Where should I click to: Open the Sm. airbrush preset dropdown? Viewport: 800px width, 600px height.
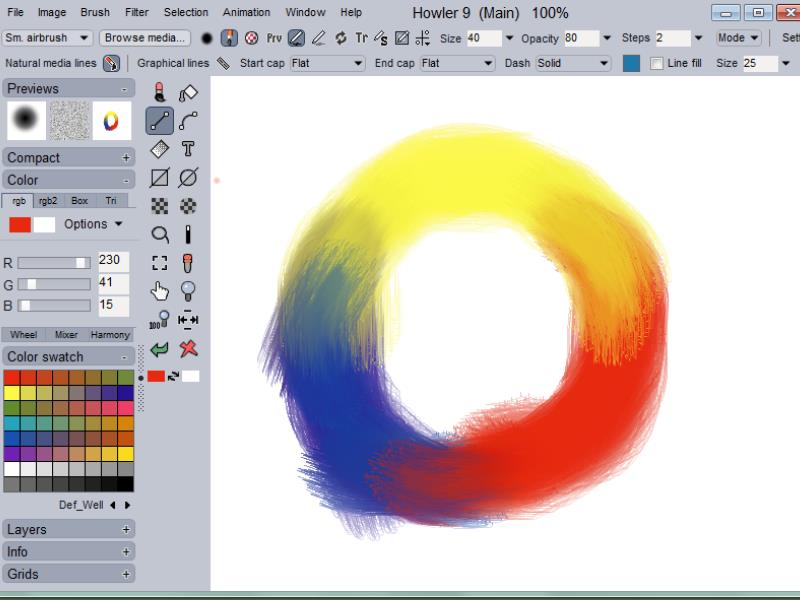[x=46, y=38]
